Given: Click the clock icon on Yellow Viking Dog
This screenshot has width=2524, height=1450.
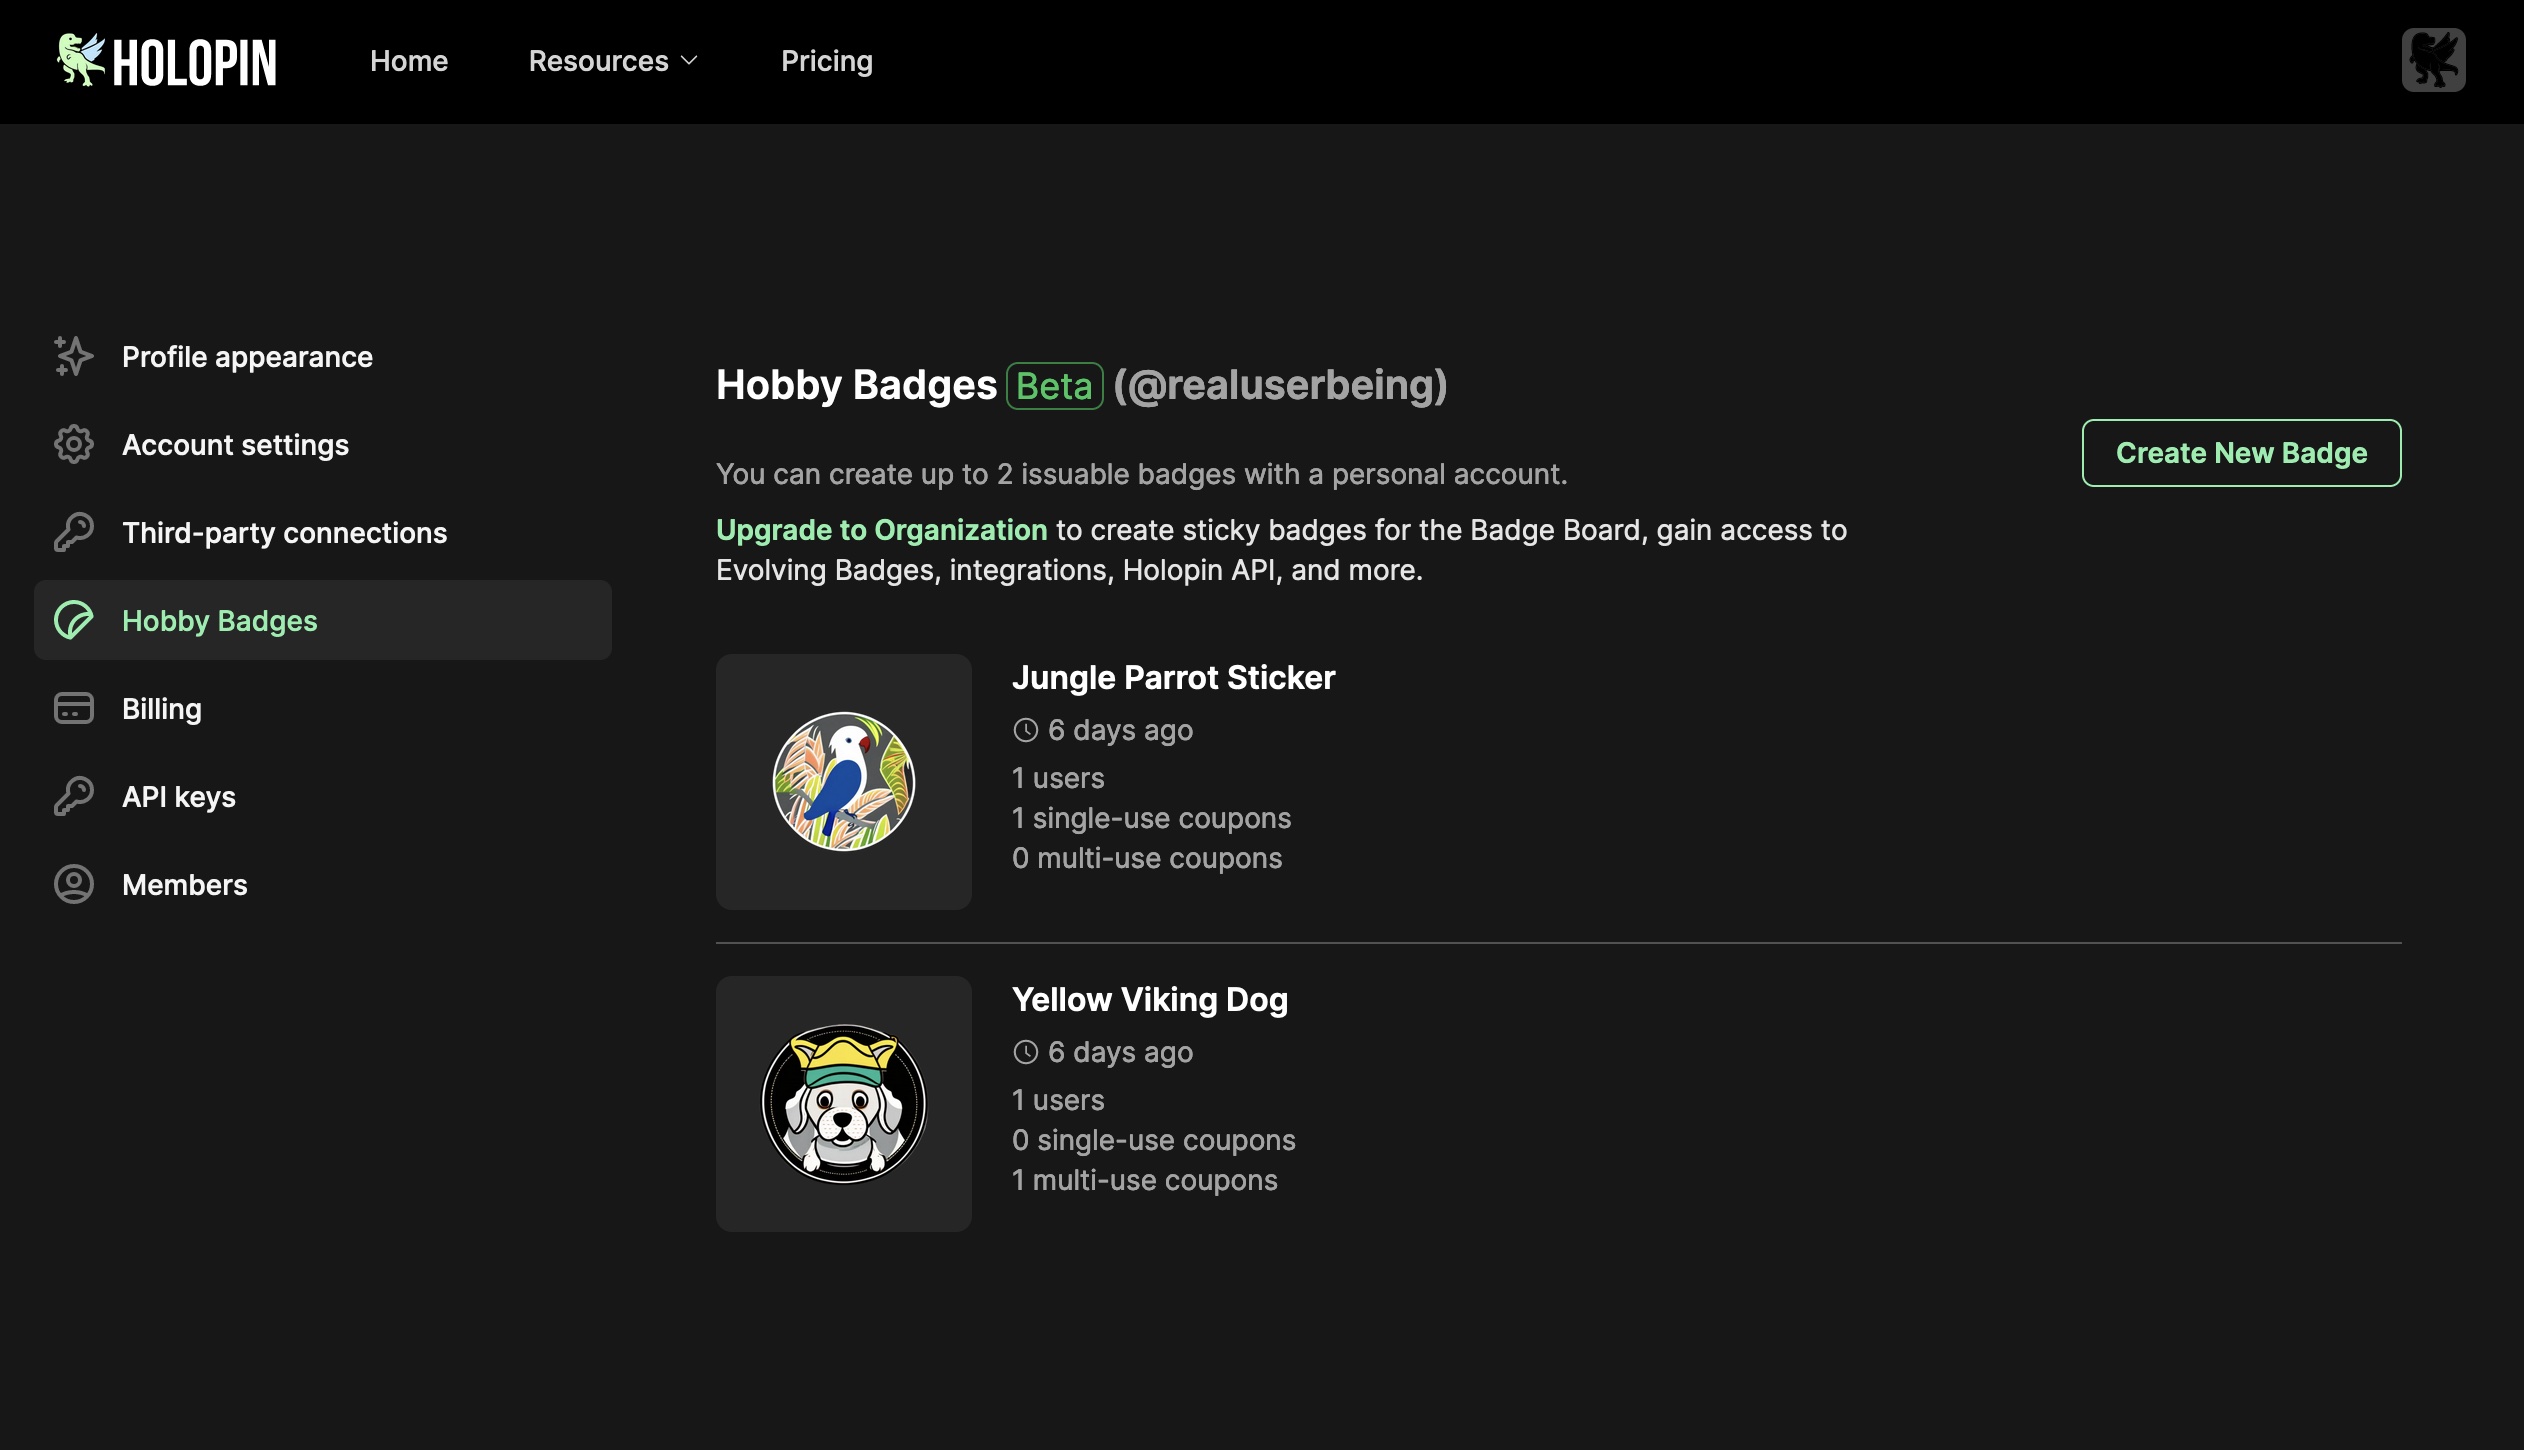Looking at the screenshot, I should pyautogui.click(x=1025, y=1053).
